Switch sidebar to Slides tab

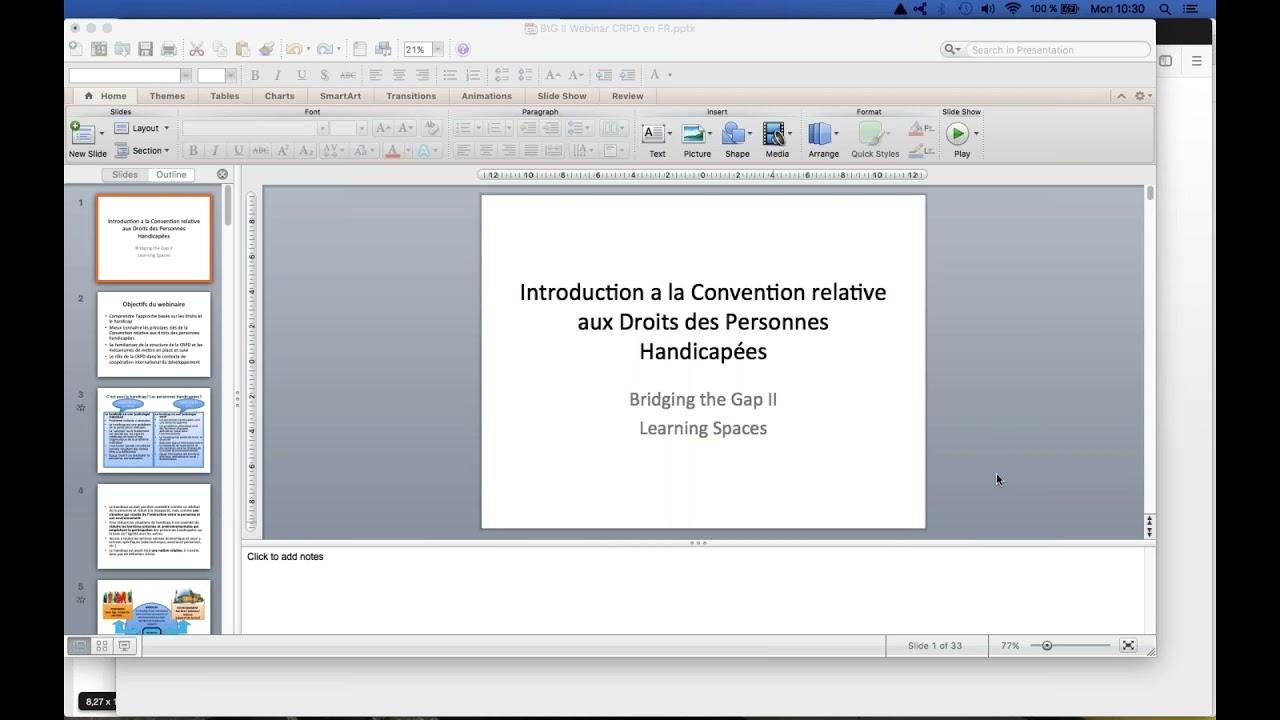[125, 174]
